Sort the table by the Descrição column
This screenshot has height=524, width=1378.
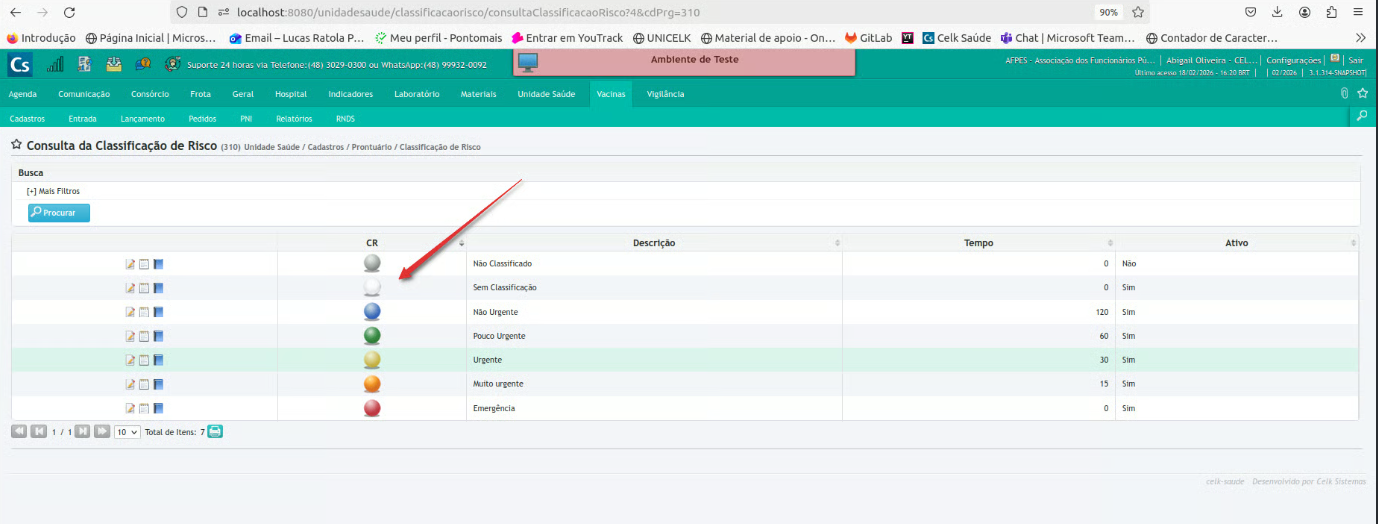[654, 243]
